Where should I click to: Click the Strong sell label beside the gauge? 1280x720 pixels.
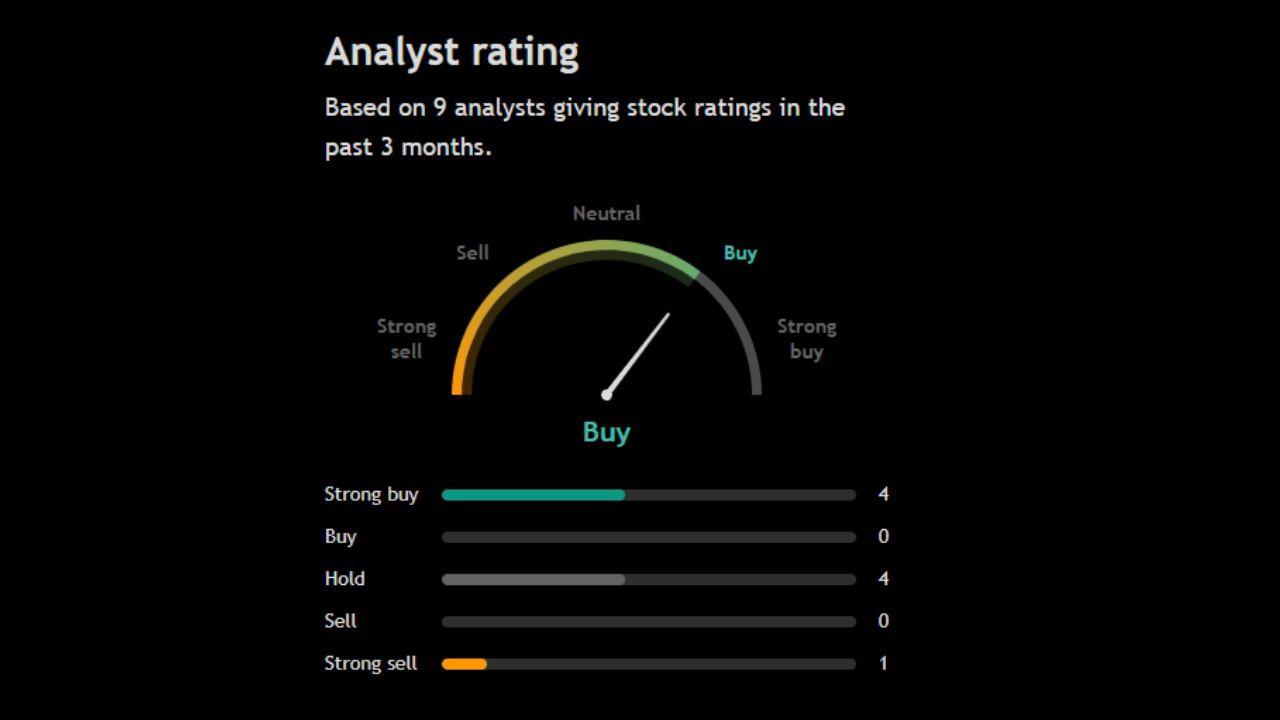406,339
